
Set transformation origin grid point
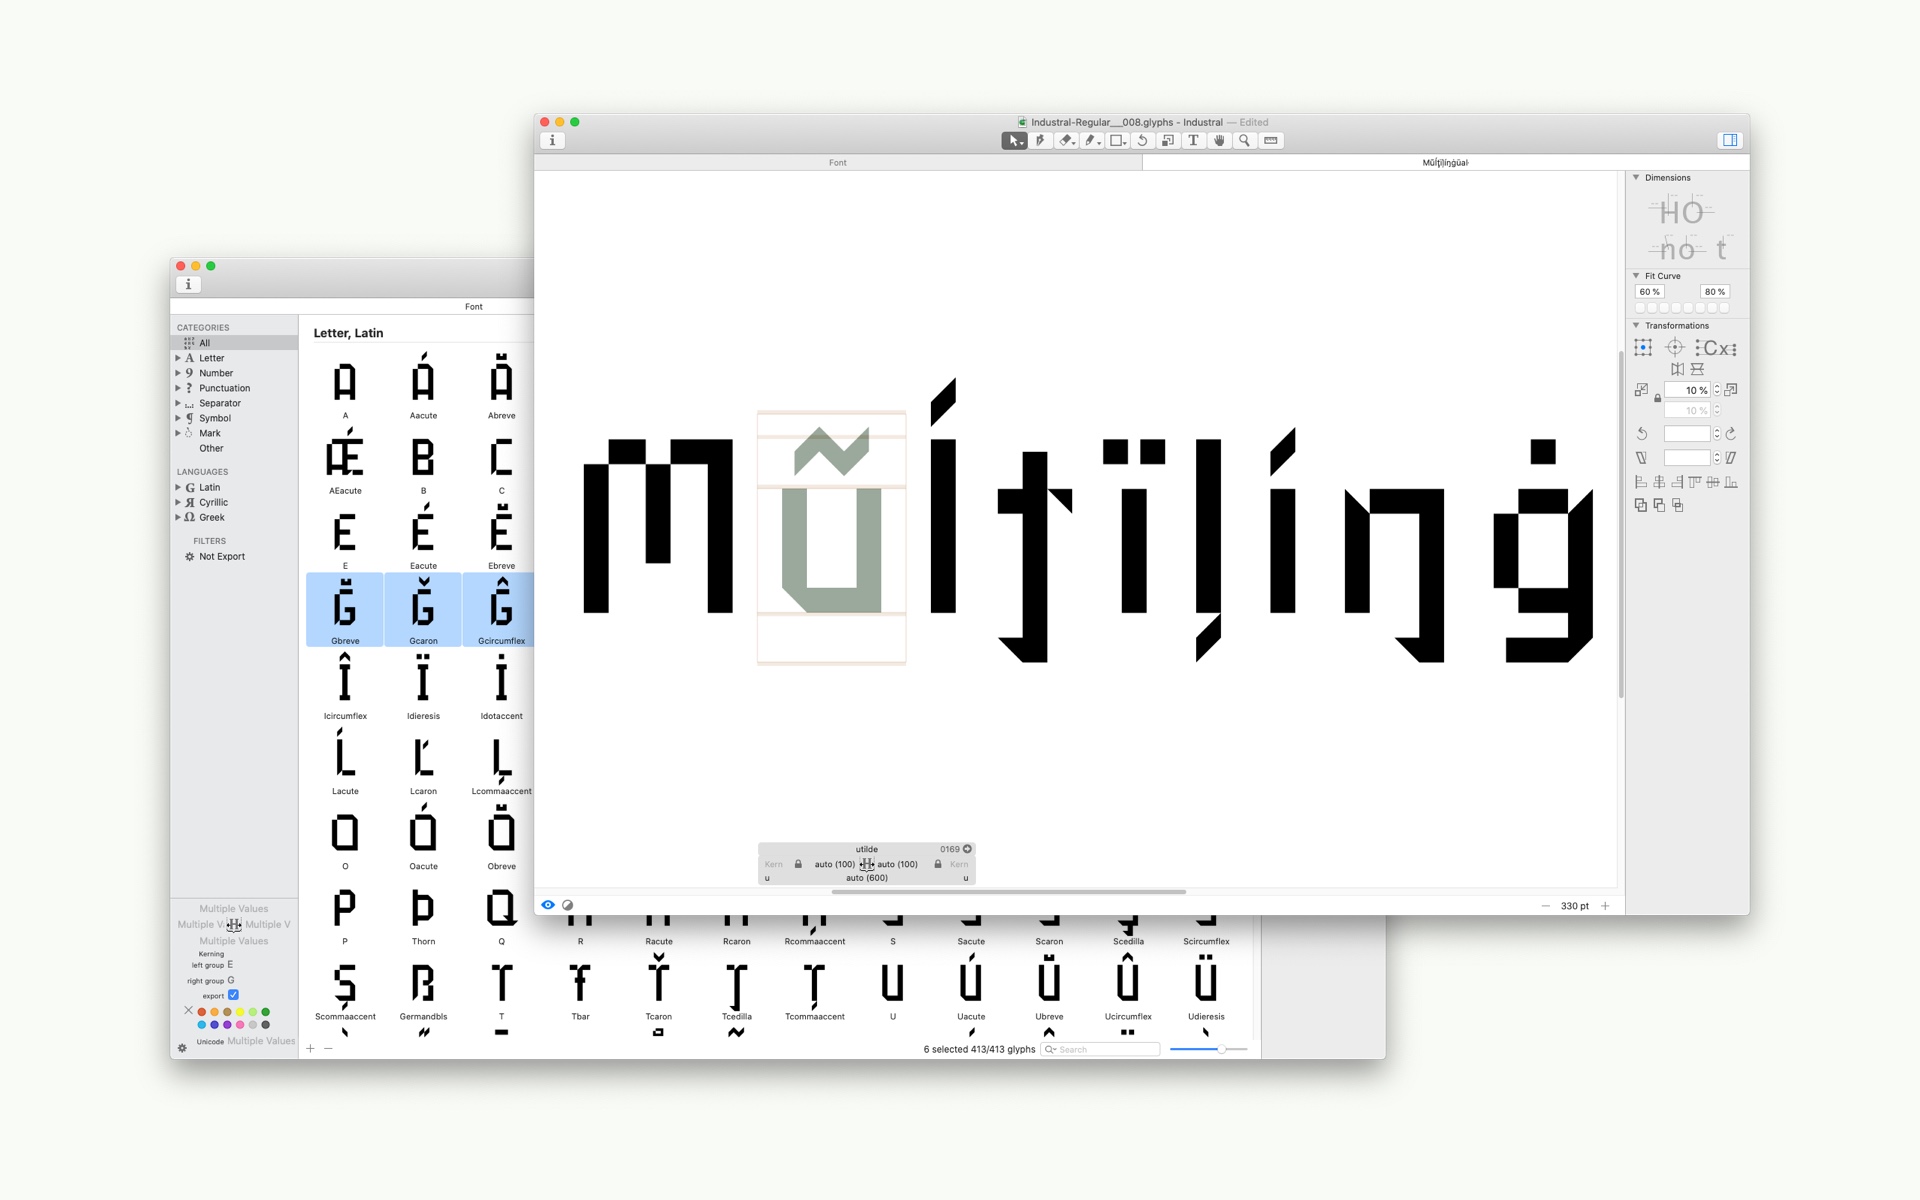1643,348
